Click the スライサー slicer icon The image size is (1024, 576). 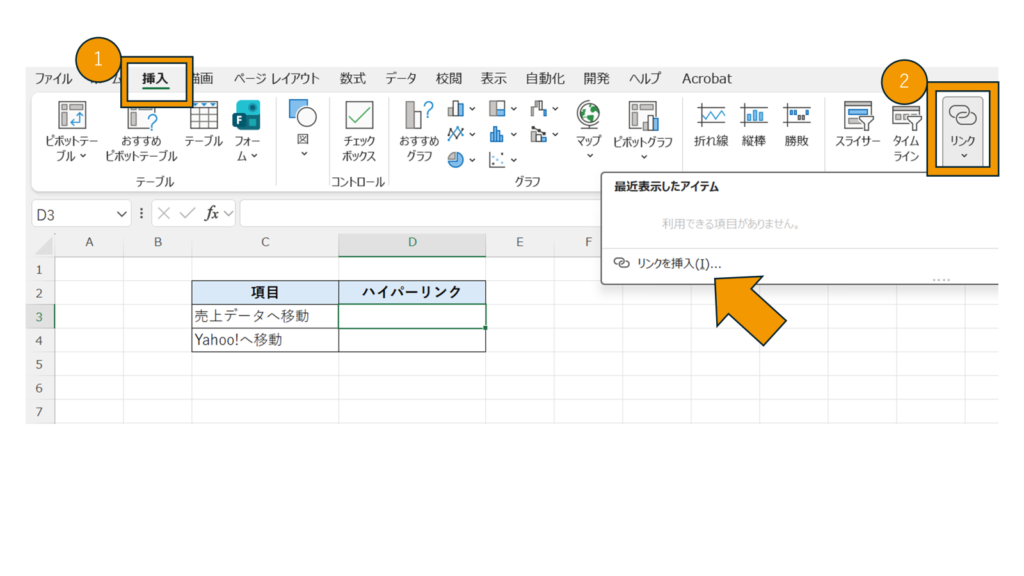click(857, 117)
